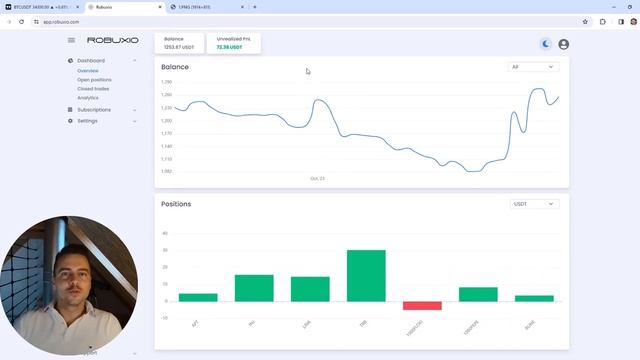Open the Analytics page

coord(88,98)
